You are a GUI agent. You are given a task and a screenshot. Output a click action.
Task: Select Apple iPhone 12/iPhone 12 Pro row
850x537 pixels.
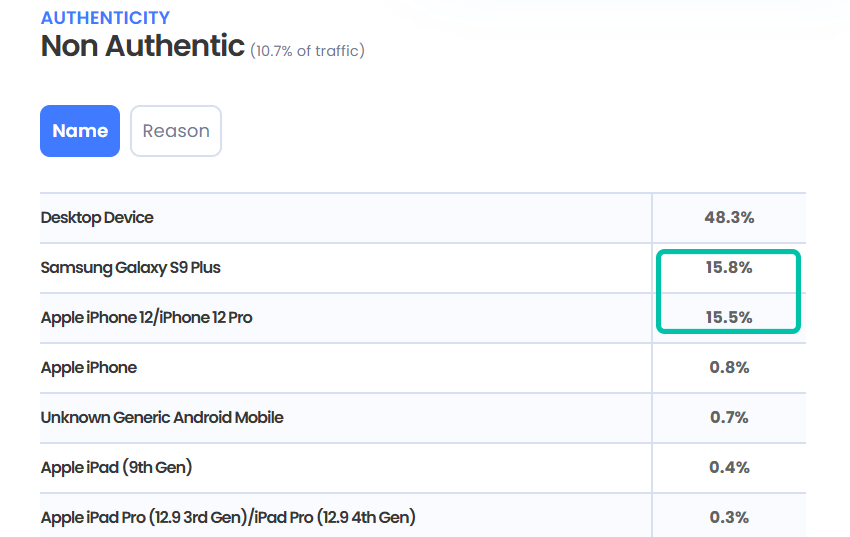point(146,317)
